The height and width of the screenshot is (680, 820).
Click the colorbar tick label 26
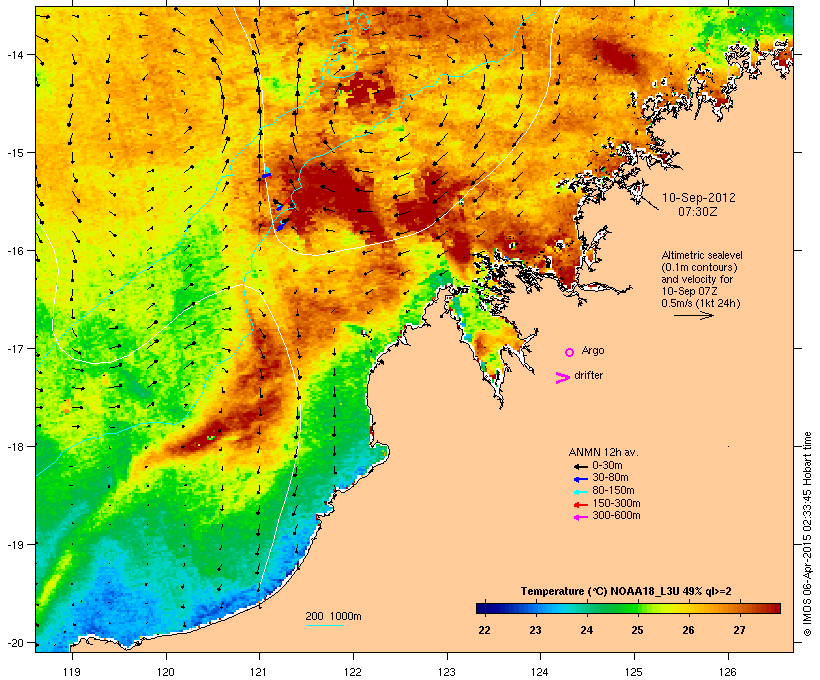(688, 630)
